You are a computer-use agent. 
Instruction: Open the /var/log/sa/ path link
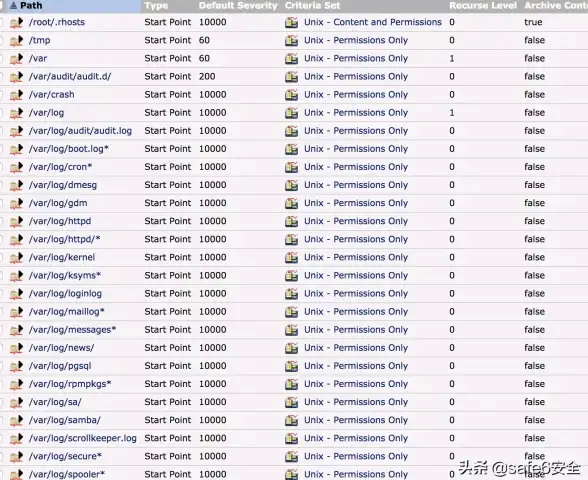[55, 402]
